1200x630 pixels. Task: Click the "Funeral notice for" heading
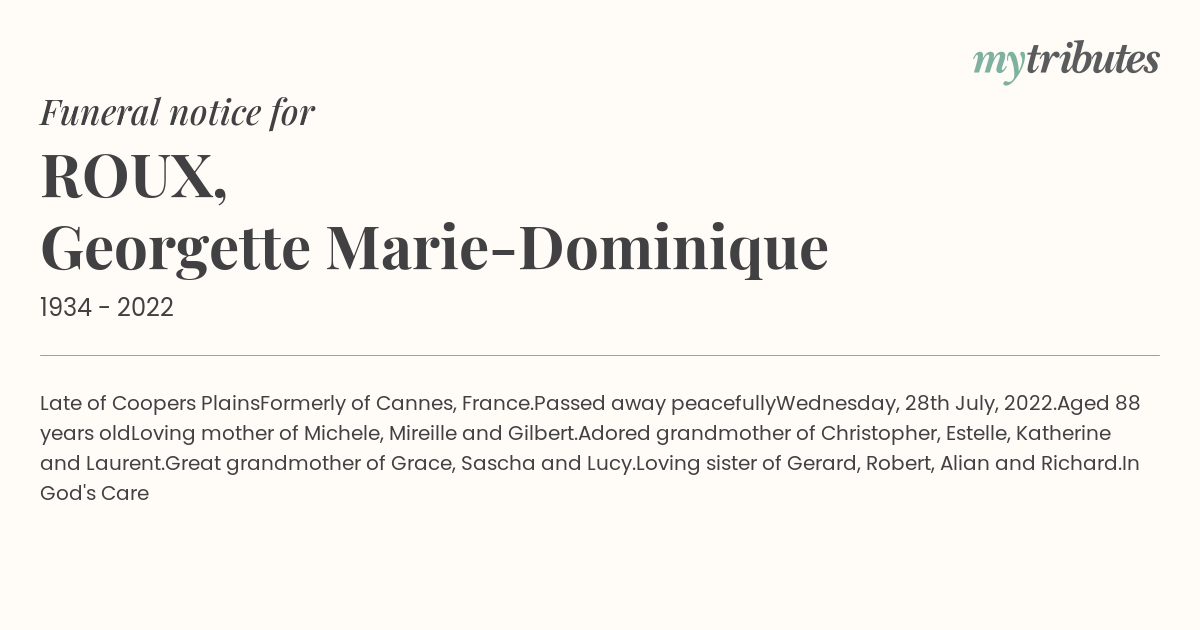(x=178, y=113)
